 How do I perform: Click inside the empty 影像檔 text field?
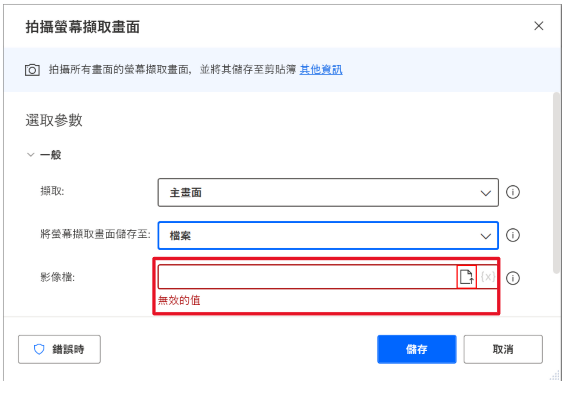[307, 277]
